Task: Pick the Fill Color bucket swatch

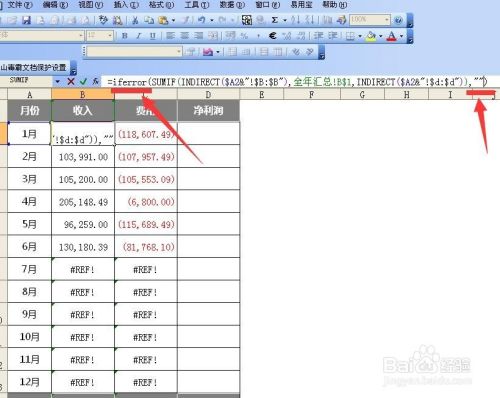Action: (x=371, y=35)
